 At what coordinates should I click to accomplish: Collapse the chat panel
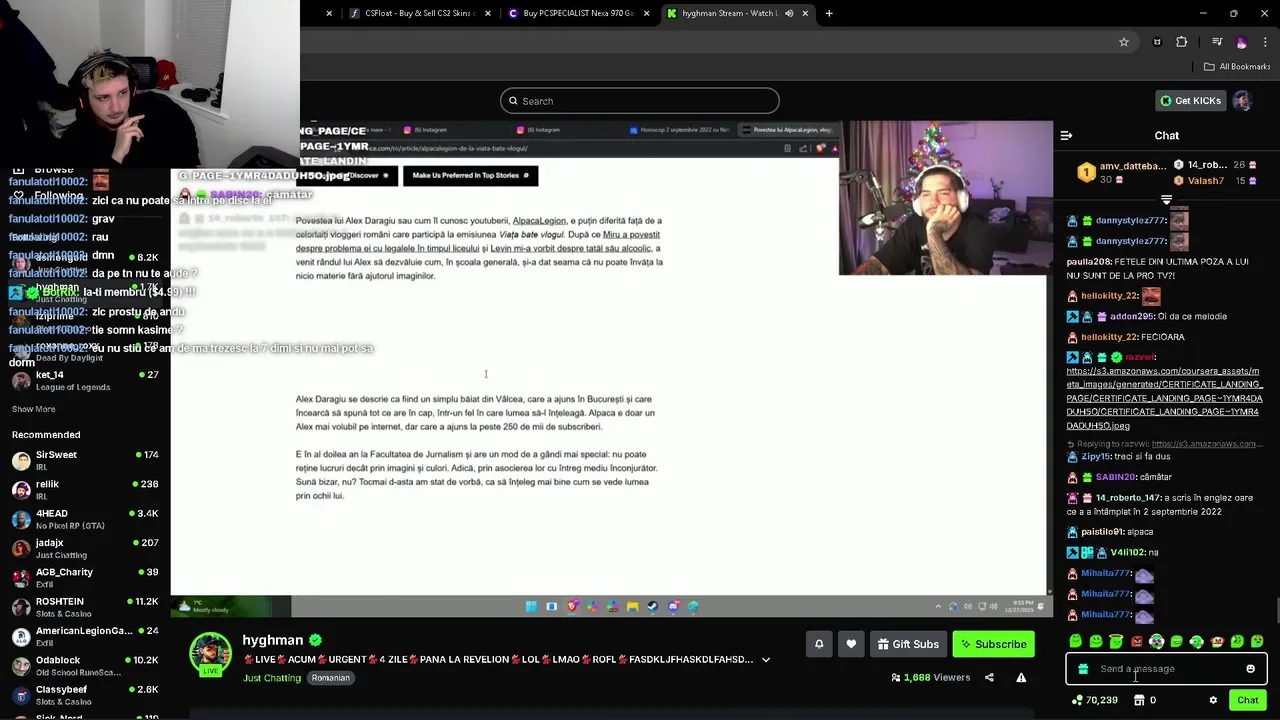[x=1066, y=135]
